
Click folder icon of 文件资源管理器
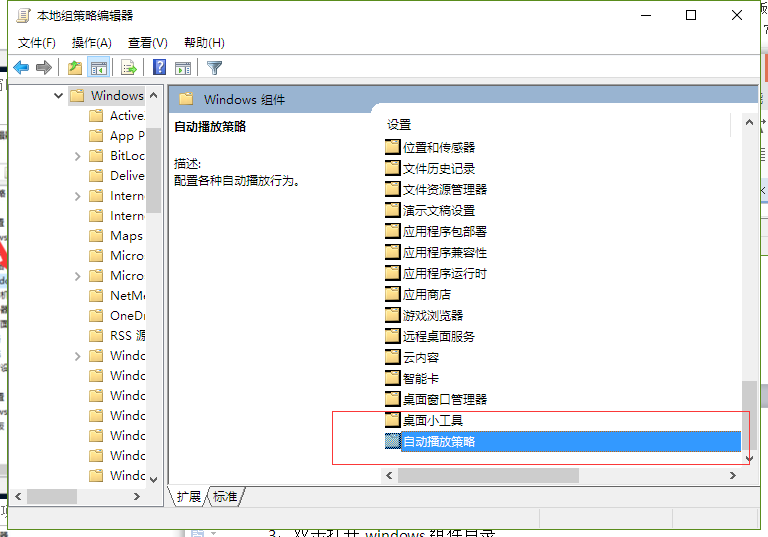point(392,189)
